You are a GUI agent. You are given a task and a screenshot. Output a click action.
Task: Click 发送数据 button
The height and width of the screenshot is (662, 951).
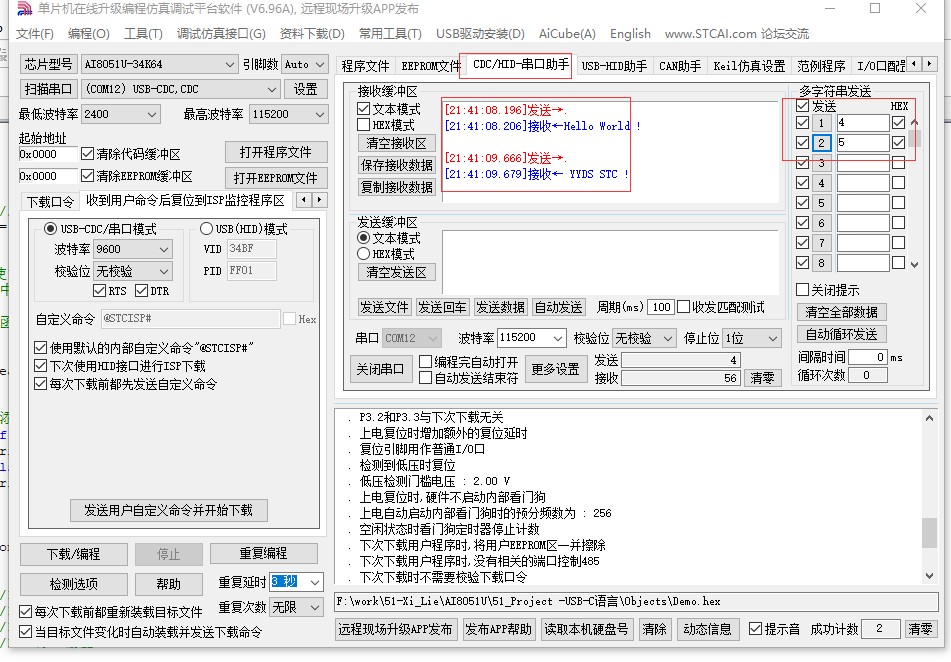point(500,307)
